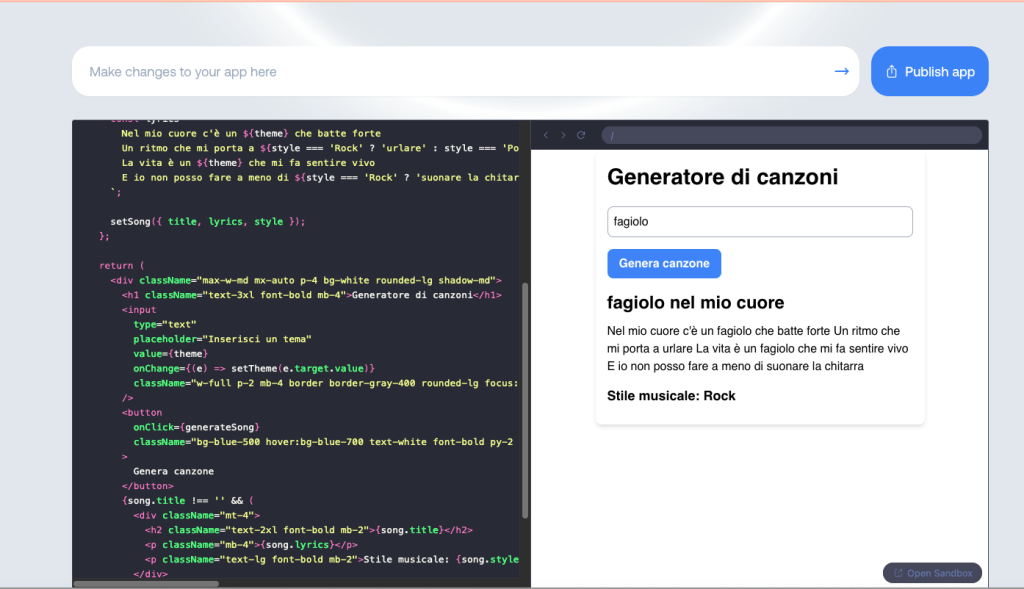Click the Genera canzone button

point(664,263)
